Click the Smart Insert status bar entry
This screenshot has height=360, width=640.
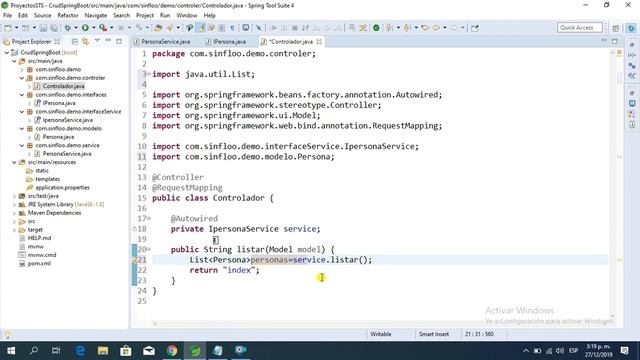433,334
